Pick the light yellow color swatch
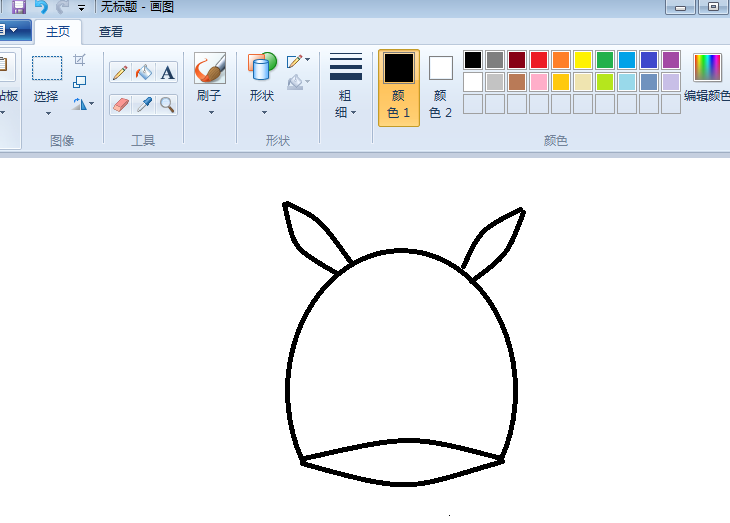 [x=583, y=82]
